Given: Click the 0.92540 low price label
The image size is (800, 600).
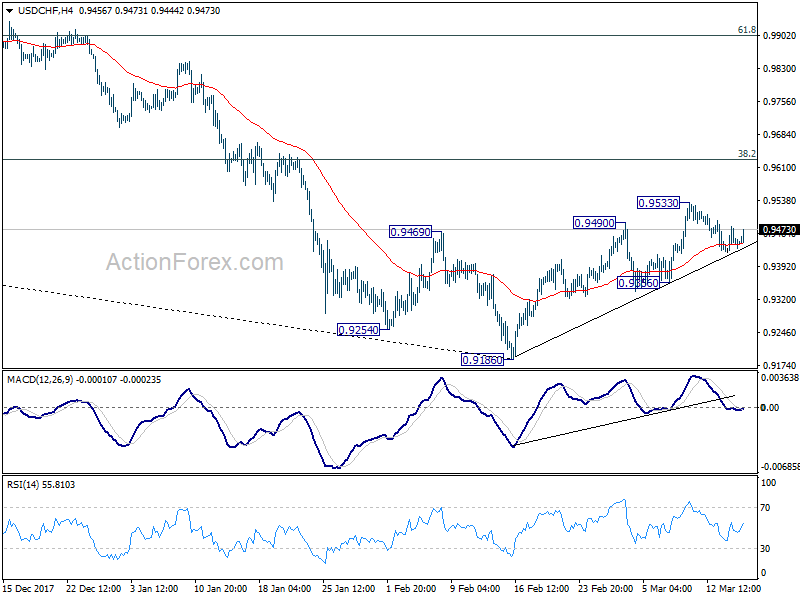Looking at the screenshot, I should coord(359,330).
